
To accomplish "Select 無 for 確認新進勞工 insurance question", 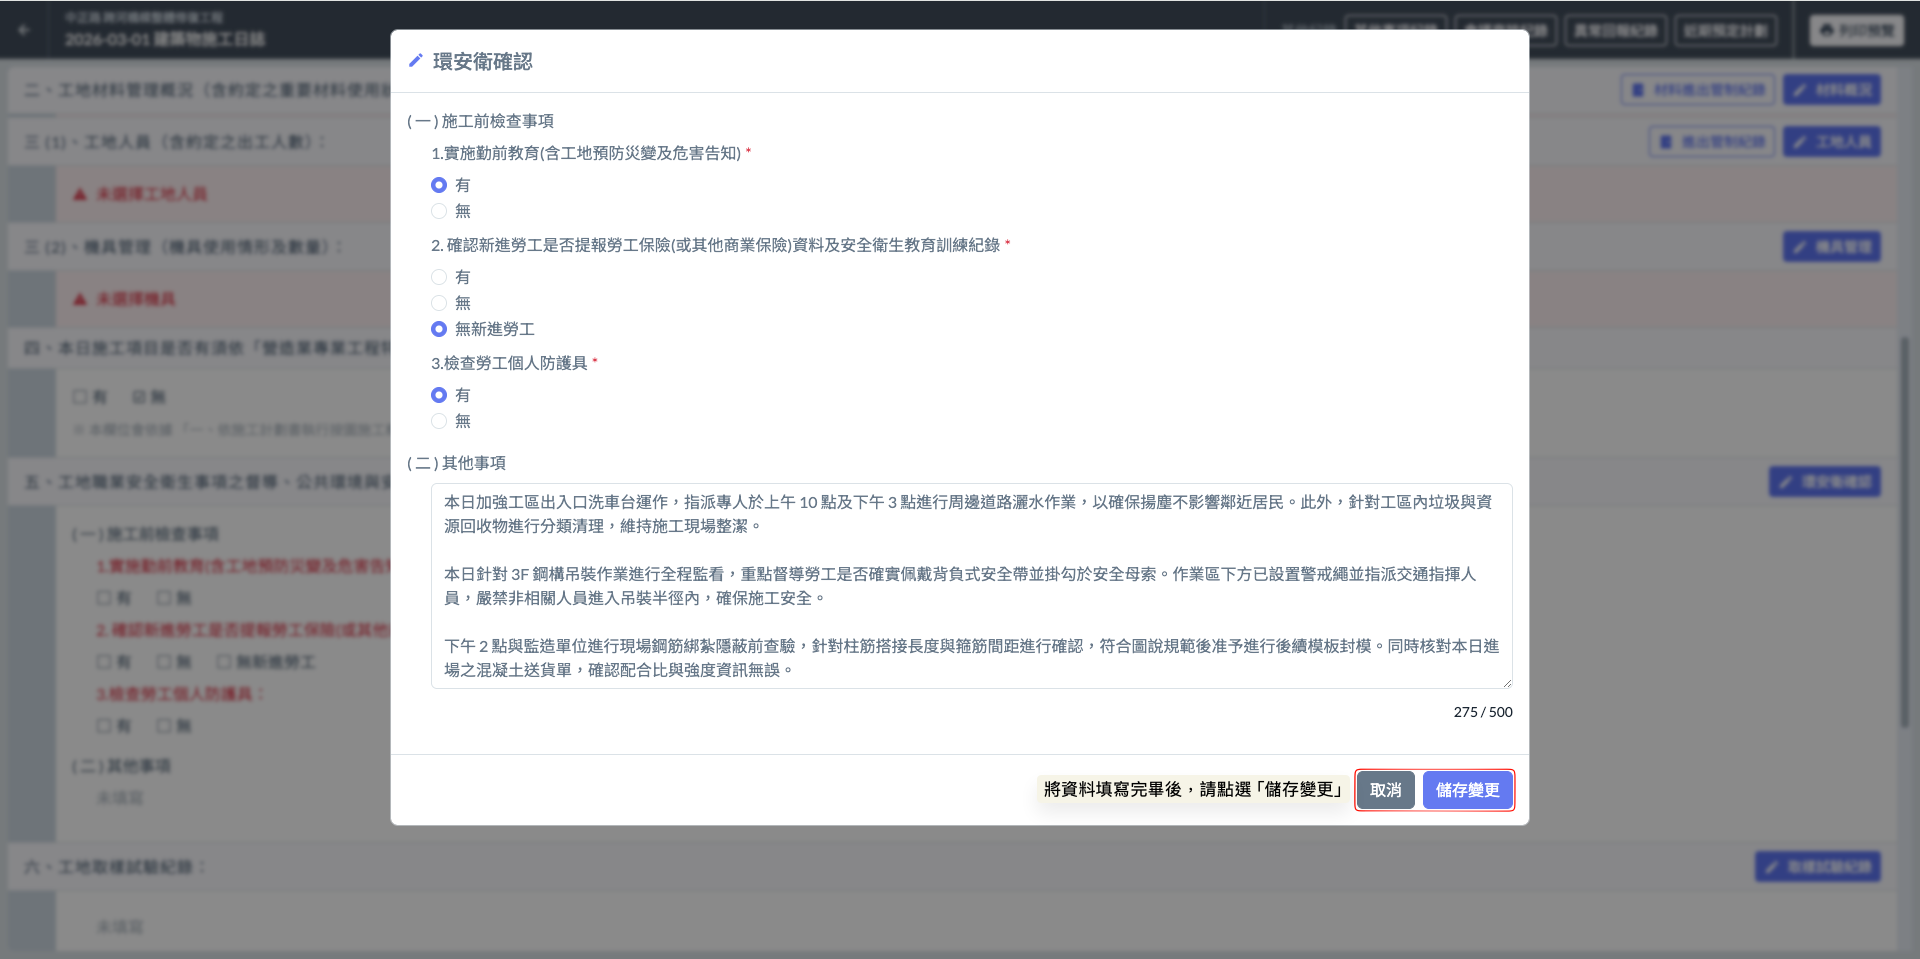I will point(439,303).
